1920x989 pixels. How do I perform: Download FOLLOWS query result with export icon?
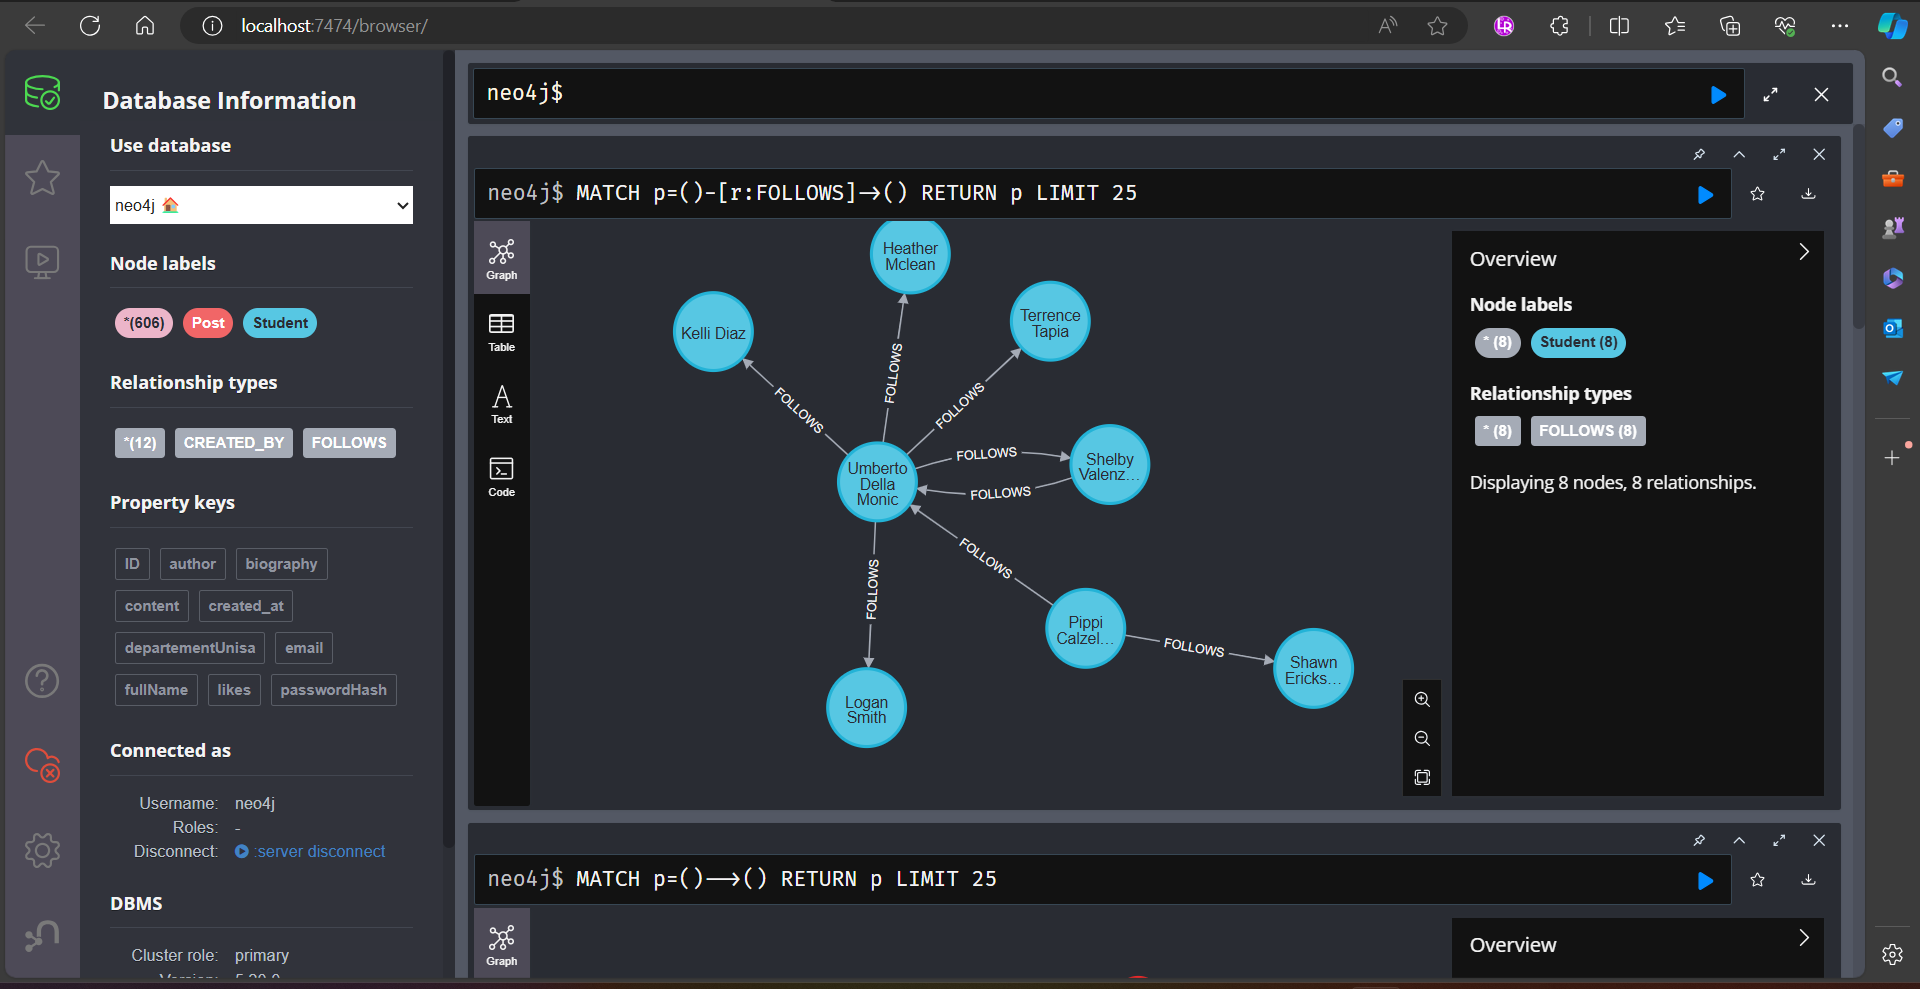tap(1808, 194)
